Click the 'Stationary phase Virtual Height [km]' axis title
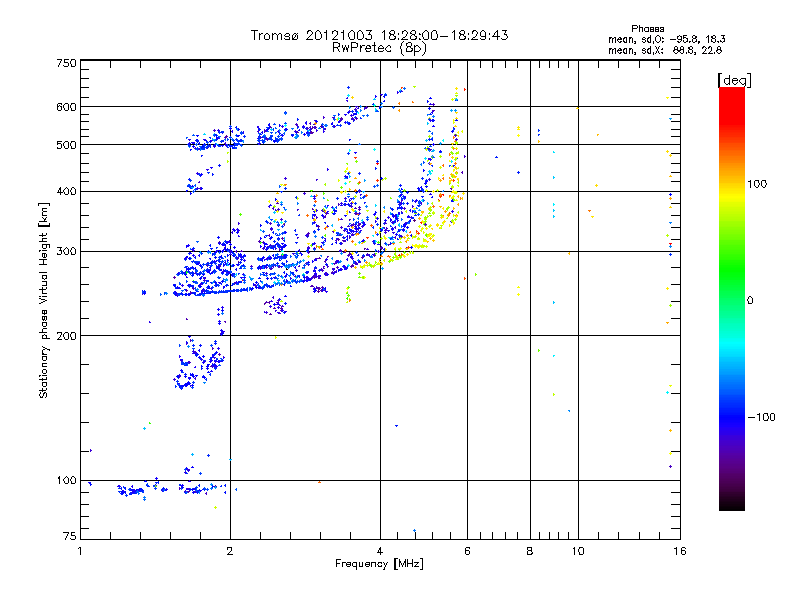Image resolution: width=800 pixels, height=600 pixels. [44, 300]
